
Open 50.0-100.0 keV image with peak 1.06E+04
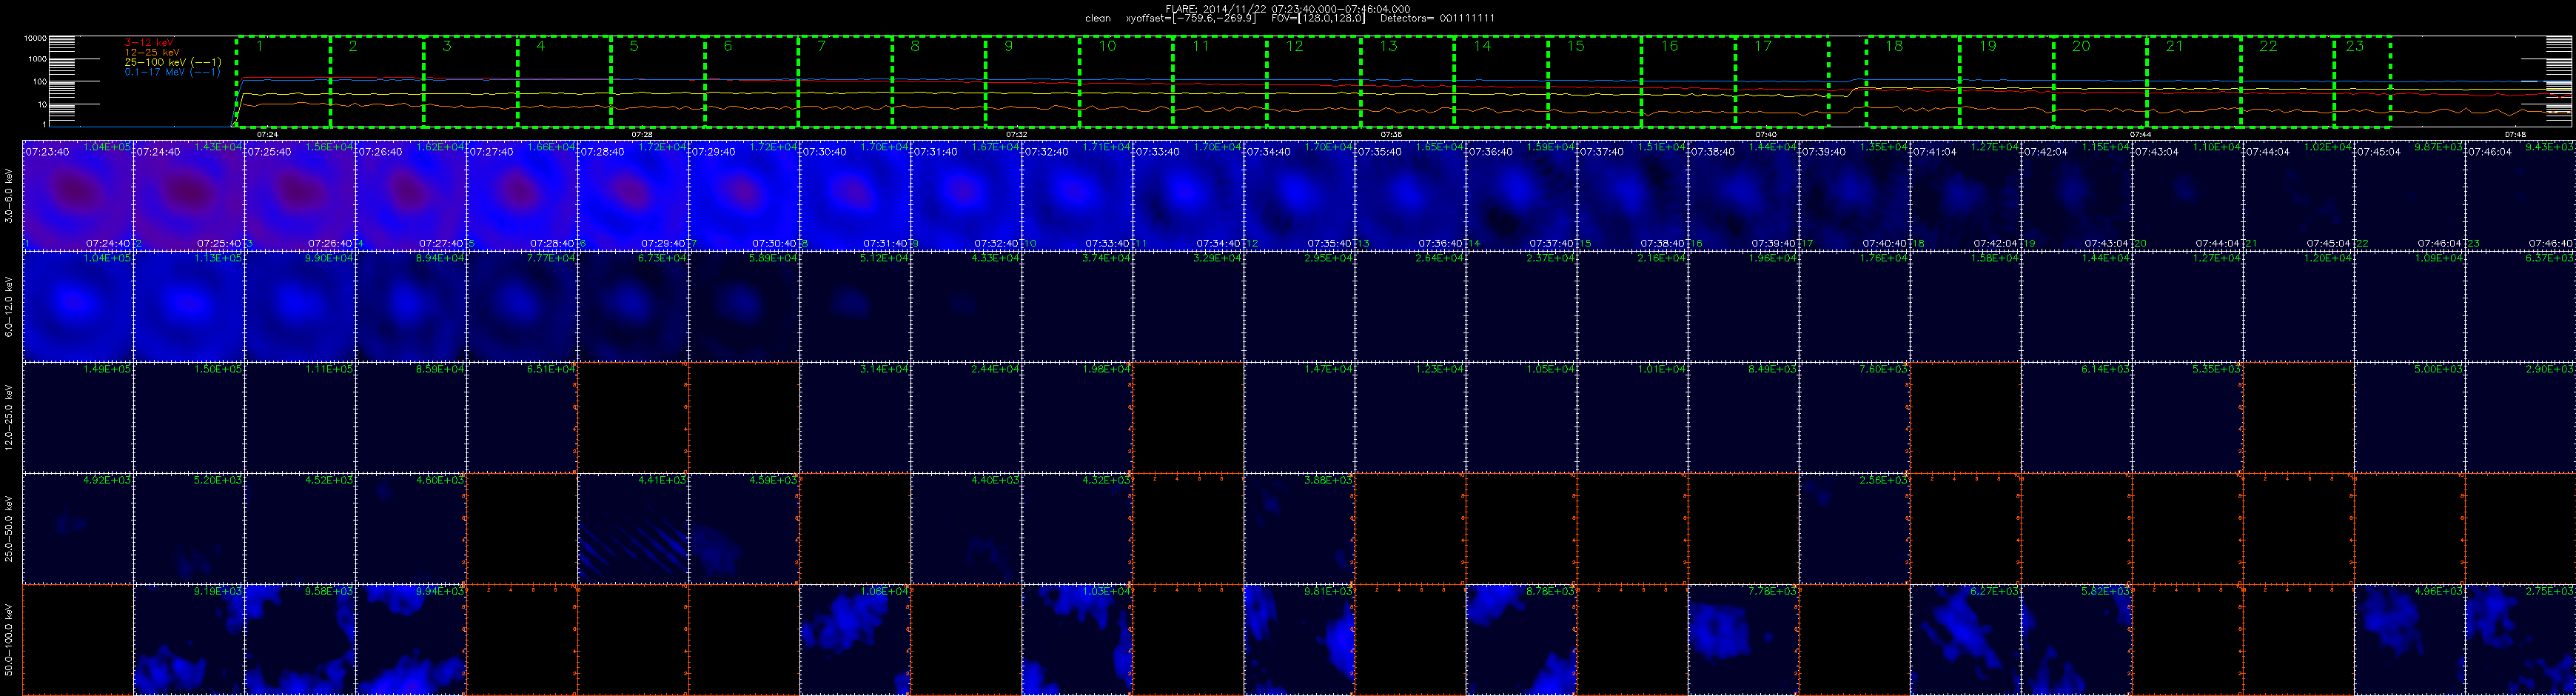pos(855,640)
